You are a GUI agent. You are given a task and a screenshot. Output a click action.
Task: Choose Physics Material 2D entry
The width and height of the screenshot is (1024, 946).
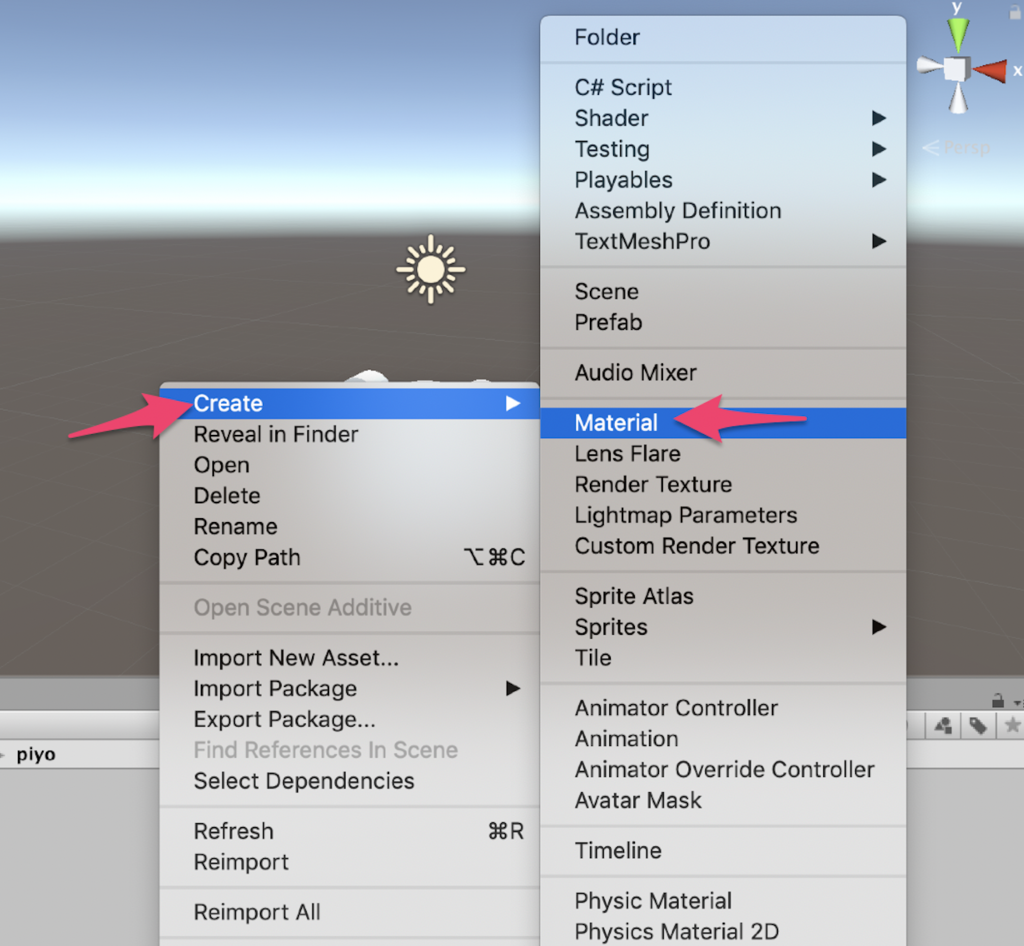[723, 932]
